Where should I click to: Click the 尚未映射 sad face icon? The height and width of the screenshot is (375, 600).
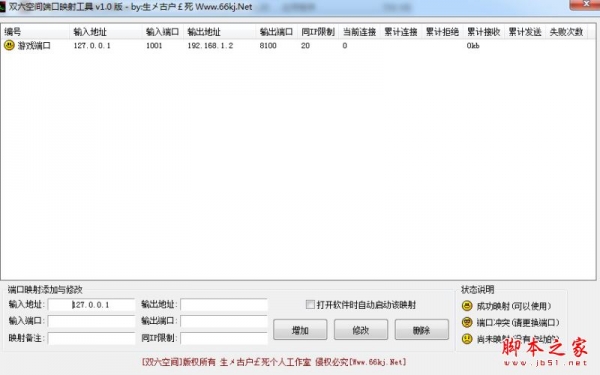(467, 339)
